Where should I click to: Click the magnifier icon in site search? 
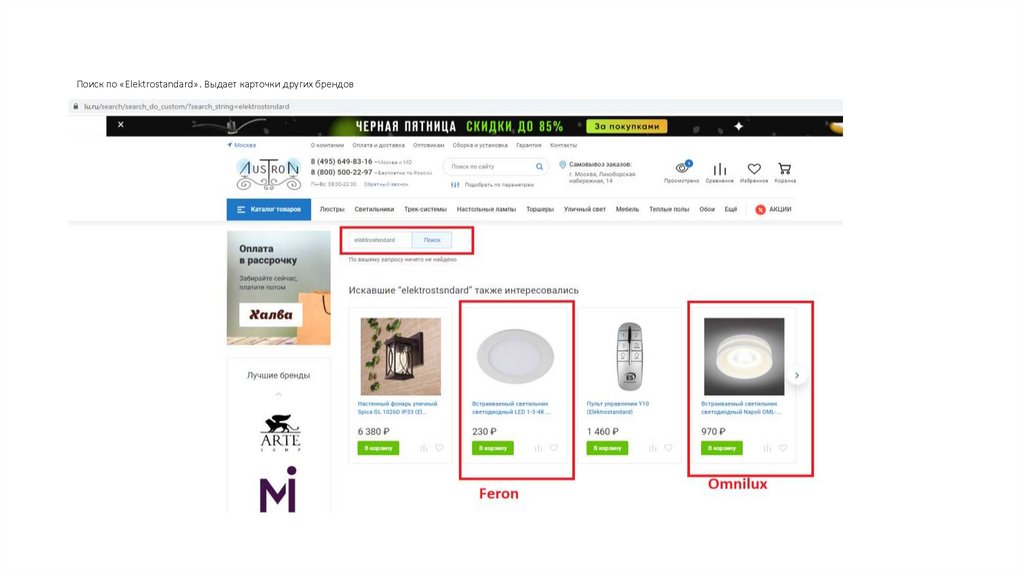(x=539, y=167)
